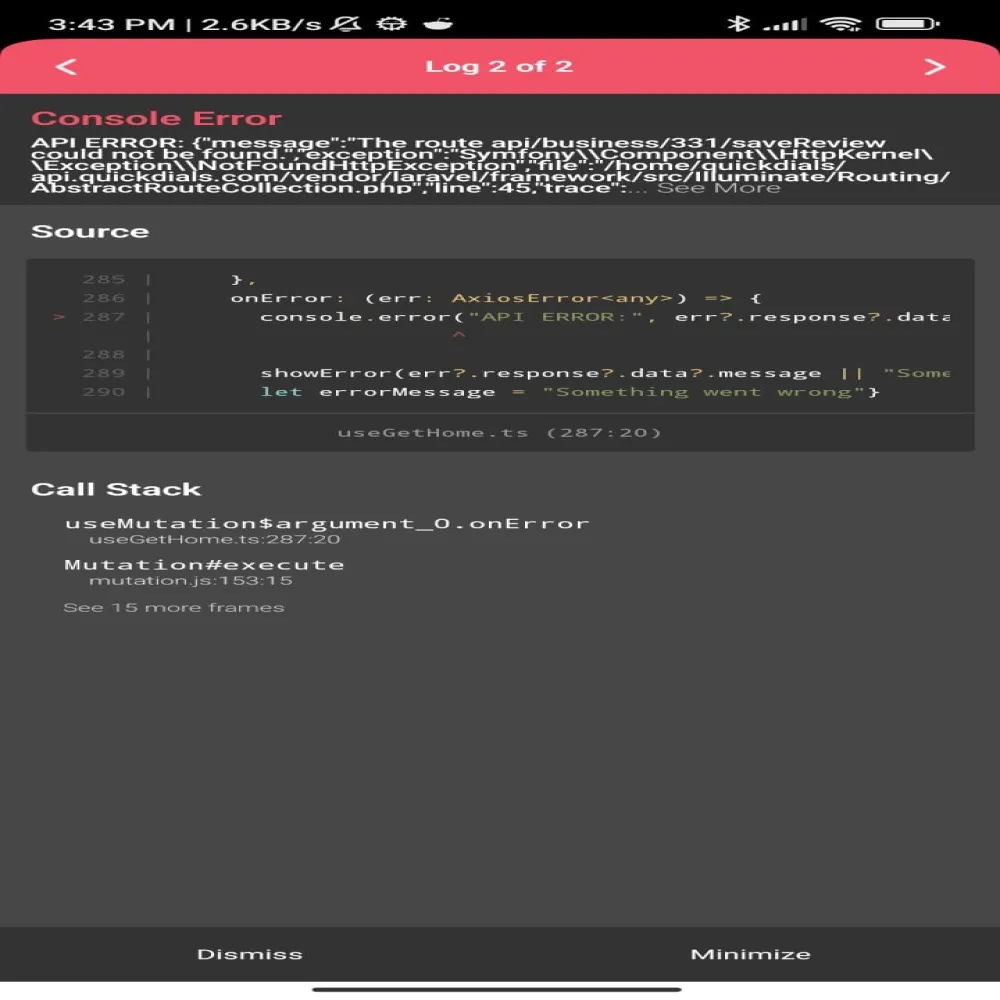
Task: Tap the Console Error heading
Action: click(x=157, y=118)
